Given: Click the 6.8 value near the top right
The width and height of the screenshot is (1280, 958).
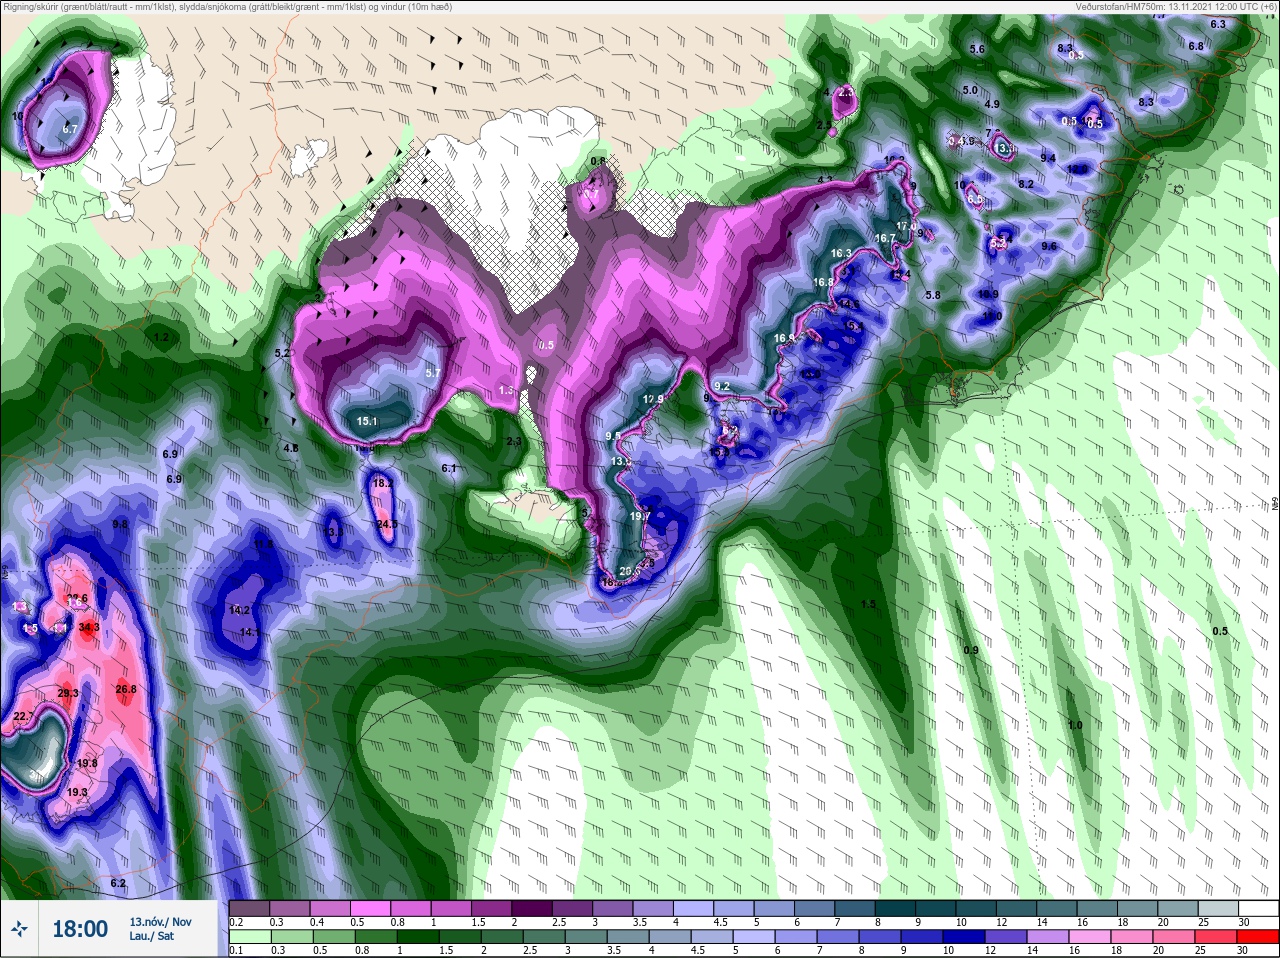Looking at the screenshot, I should [1195, 46].
